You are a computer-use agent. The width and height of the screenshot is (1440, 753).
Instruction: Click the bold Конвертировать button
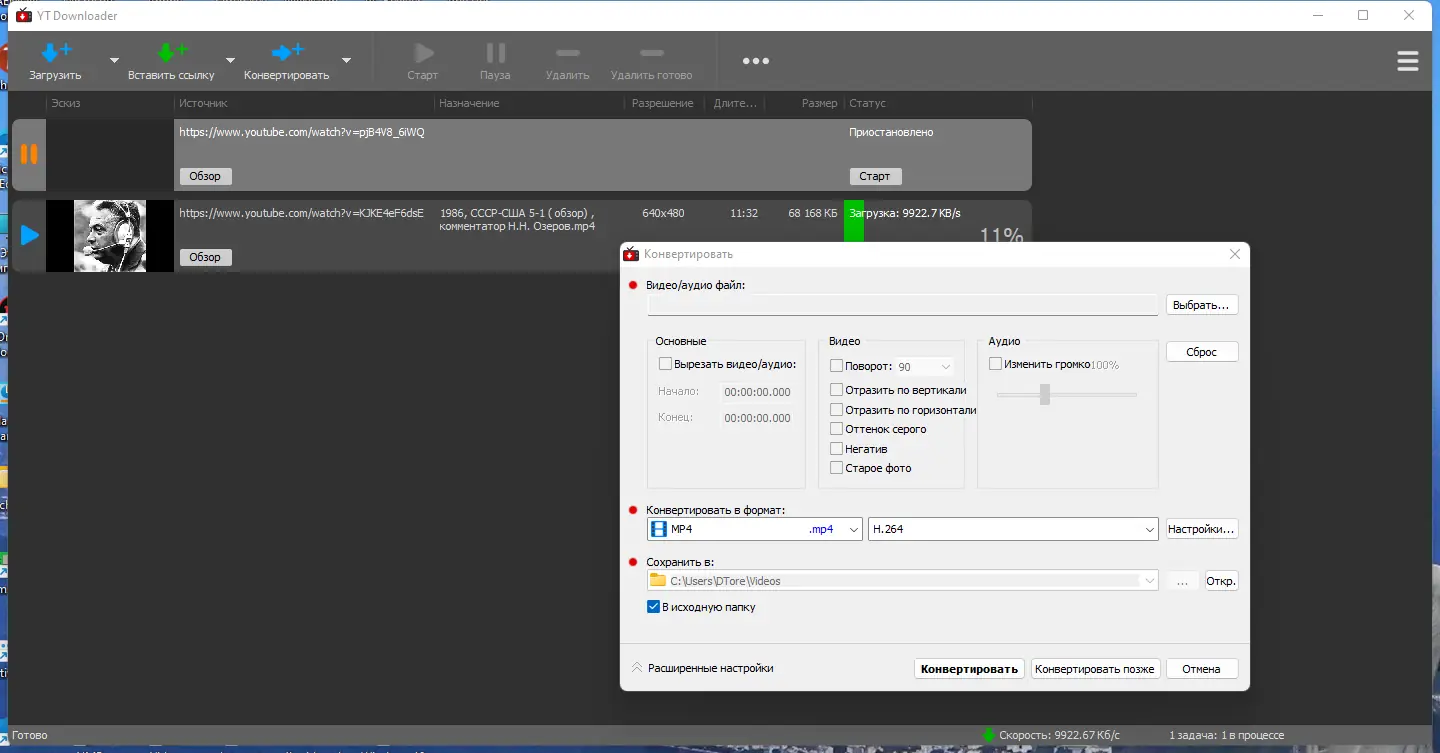click(x=969, y=669)
